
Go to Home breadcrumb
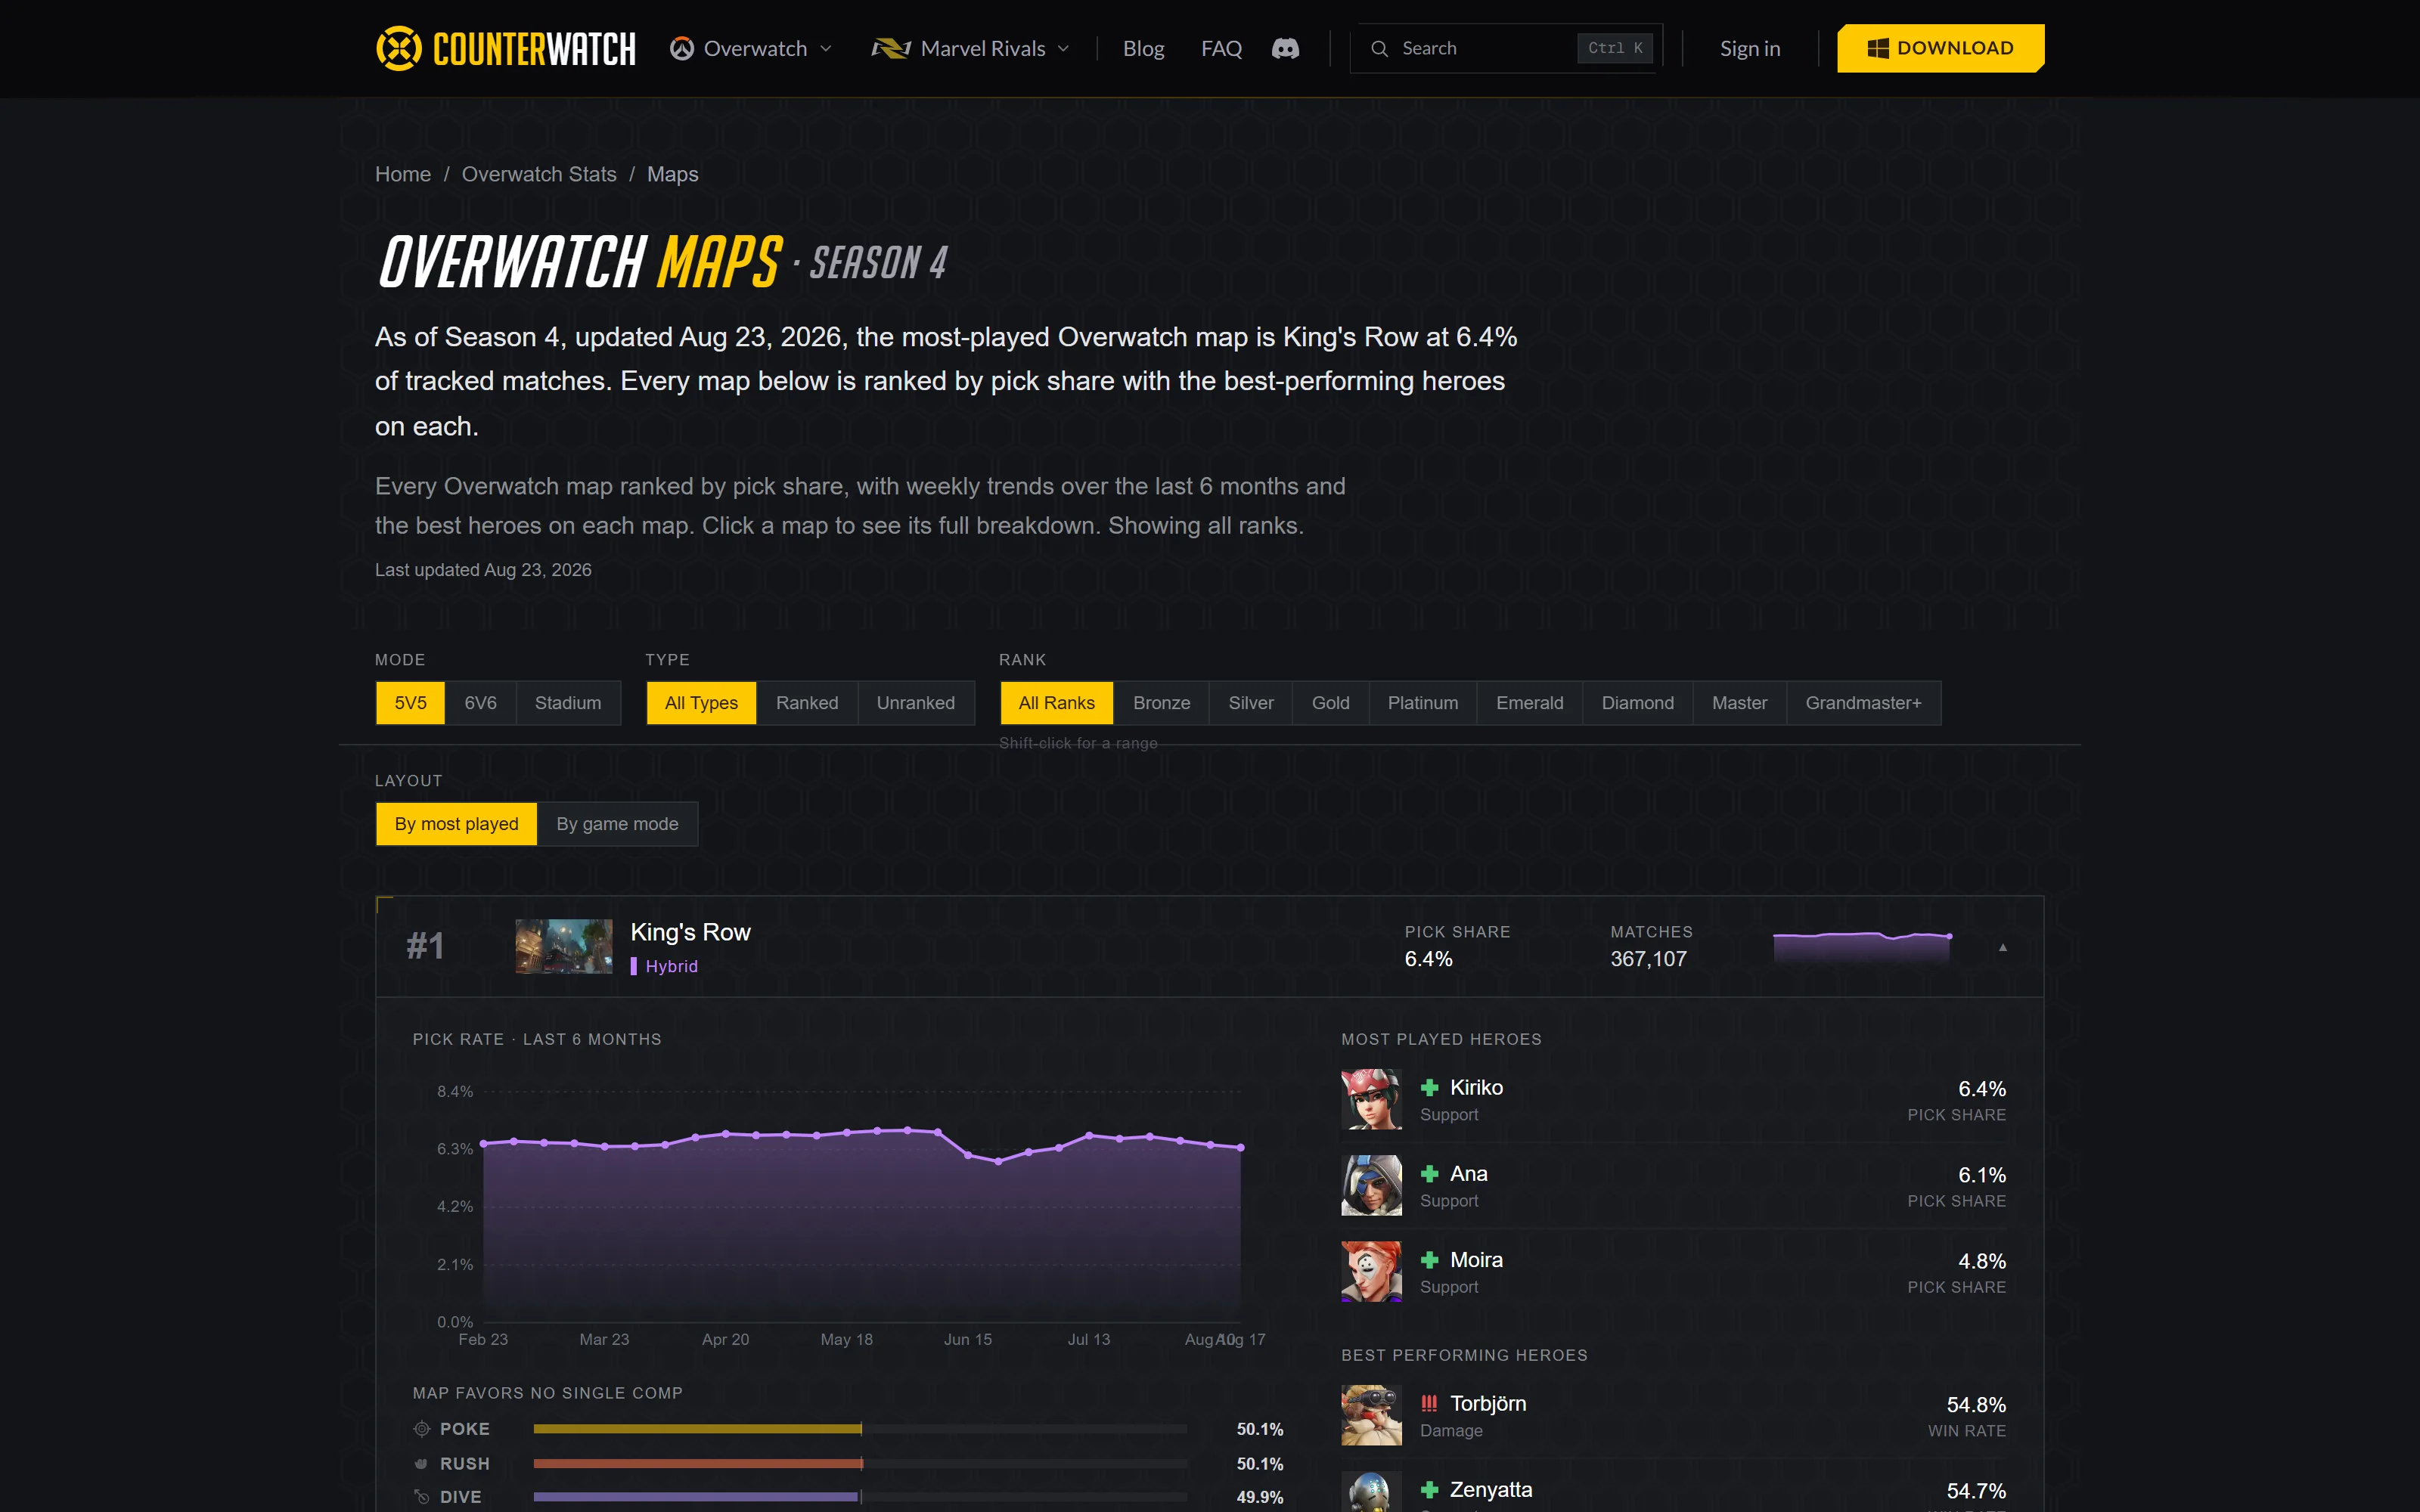coord(403,174)
